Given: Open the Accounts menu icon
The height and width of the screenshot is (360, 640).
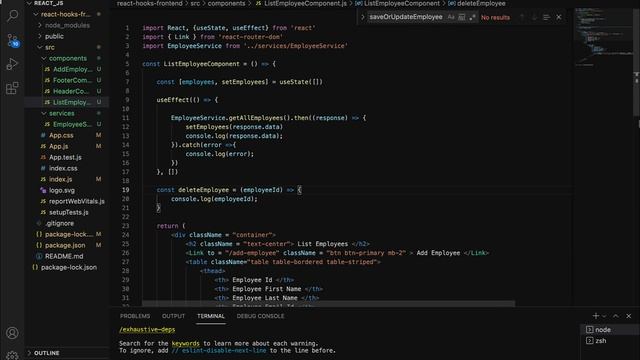Looking at the screenshot, I should pyautogui.click(x=12, y=333).
